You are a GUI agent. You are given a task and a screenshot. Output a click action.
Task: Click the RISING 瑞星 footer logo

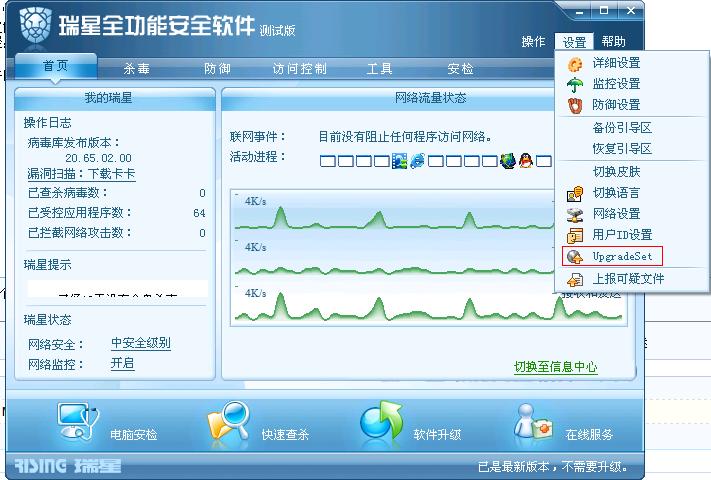[67, 465]
